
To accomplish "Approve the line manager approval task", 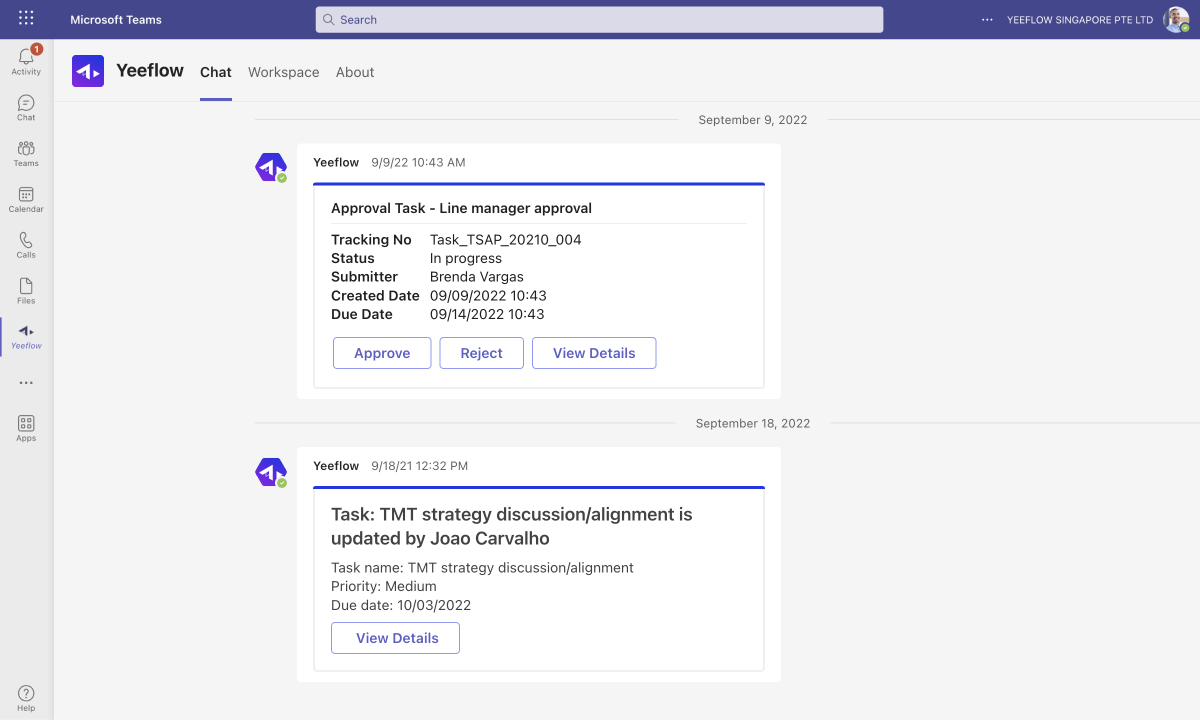I will [382, 353].
